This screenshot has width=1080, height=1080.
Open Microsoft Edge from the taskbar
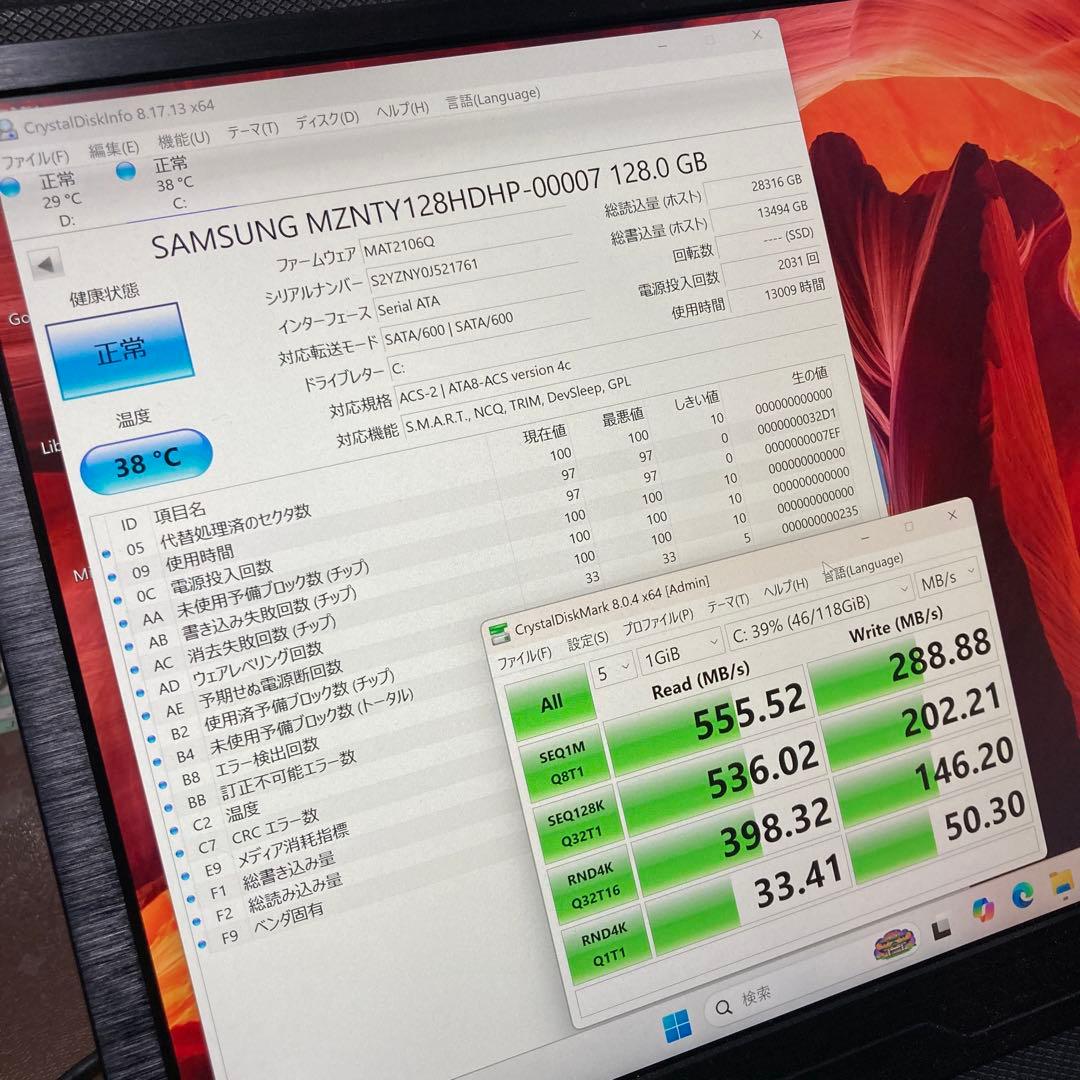pyautogui.click(x=1023, y=894)
